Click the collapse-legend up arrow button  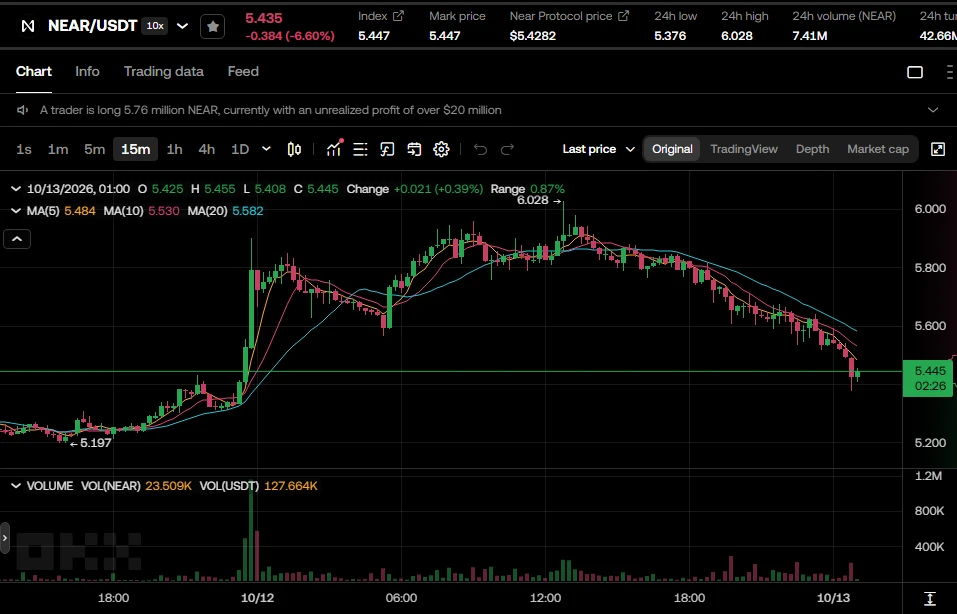pyautogui.click(x=17, y=239)
